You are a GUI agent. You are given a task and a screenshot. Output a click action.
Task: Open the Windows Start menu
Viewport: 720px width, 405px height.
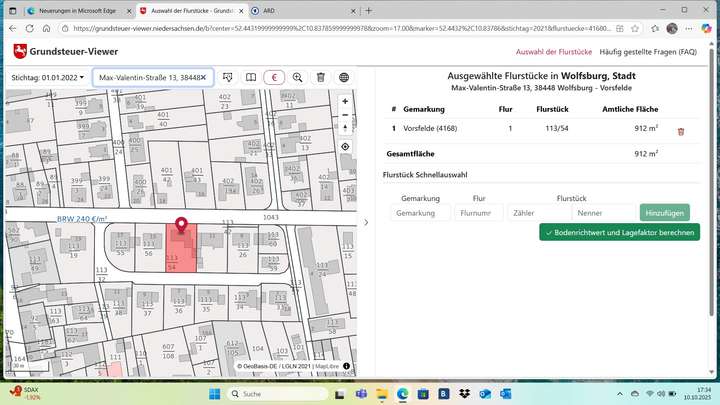tap(214, 395)
